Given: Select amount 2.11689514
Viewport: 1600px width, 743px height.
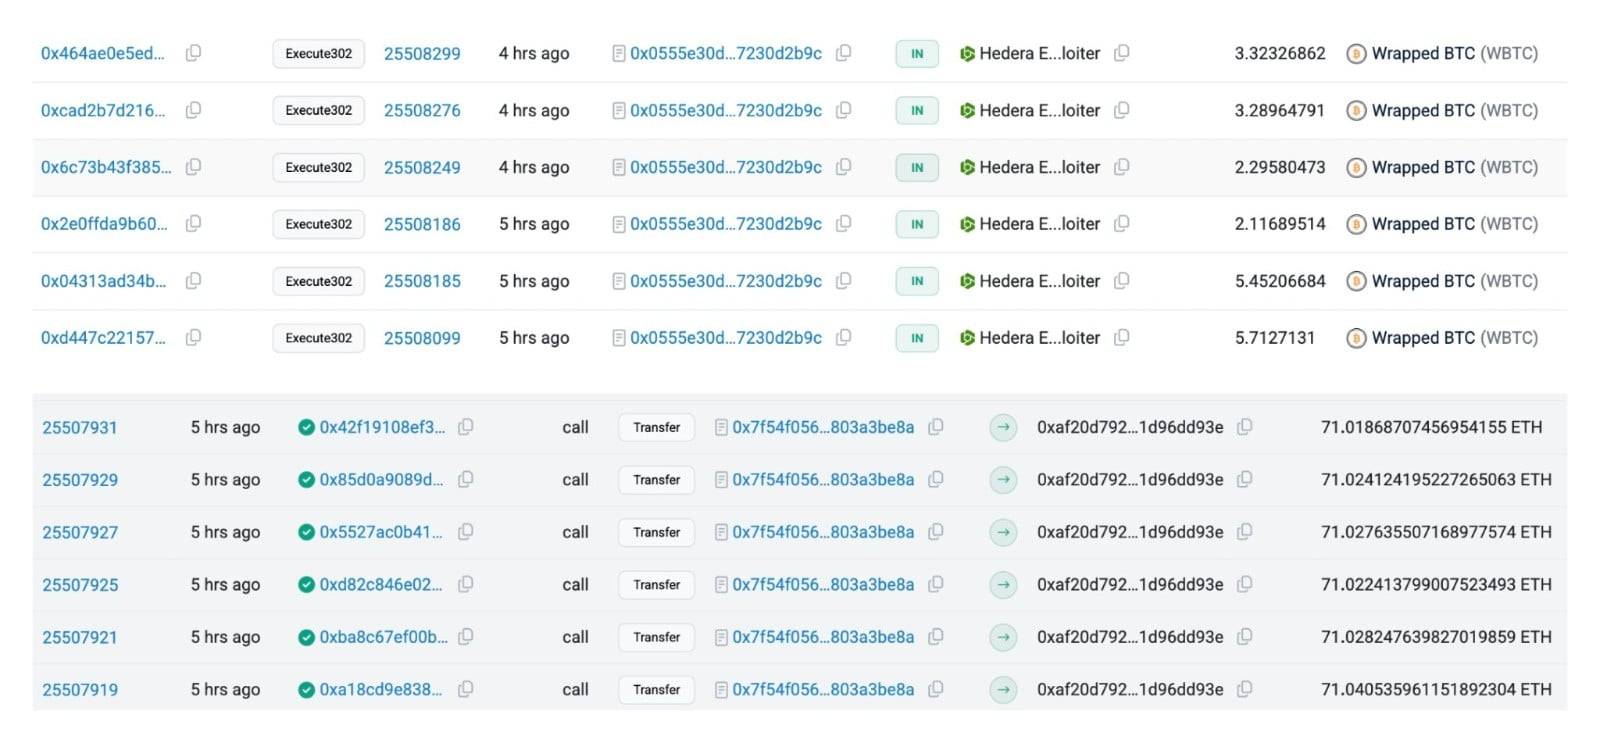Looking at the screenshot, I should pos(1280,224).
